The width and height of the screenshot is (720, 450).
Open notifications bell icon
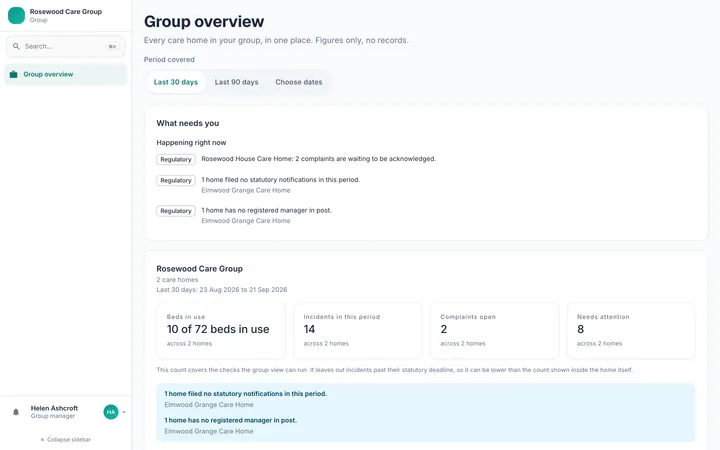click(16, 412)
